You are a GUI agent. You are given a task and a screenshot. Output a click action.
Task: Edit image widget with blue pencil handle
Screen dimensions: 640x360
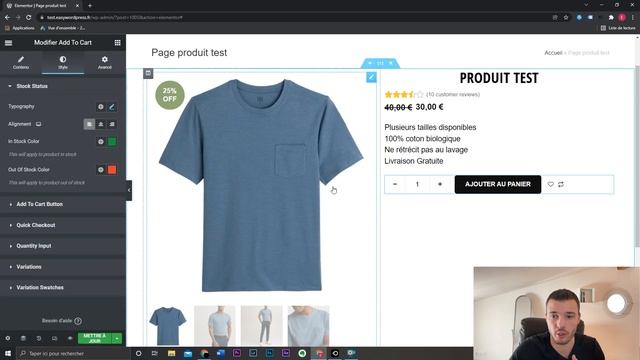371,77
